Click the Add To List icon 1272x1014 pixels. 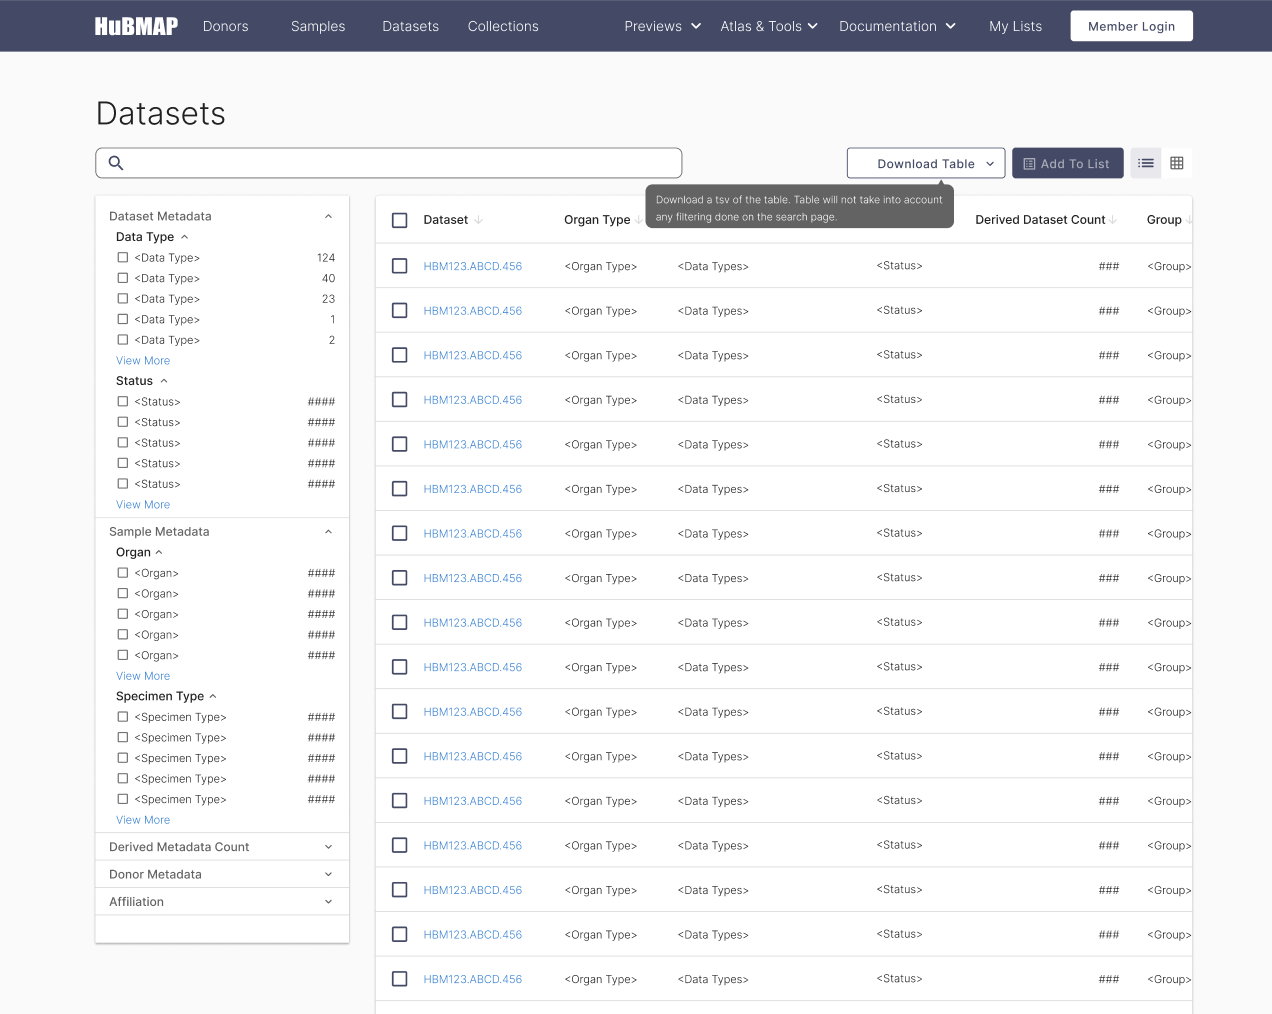coord(1030,162)
